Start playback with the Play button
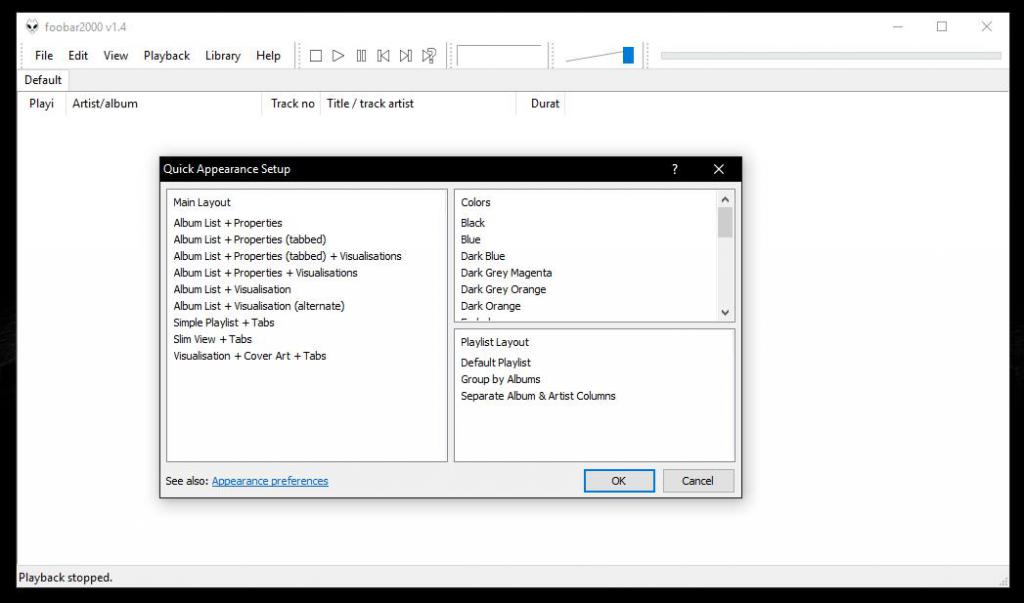The width and height of the screenshot is (1024, 603). pyautogui.click(x=338, y=56)
